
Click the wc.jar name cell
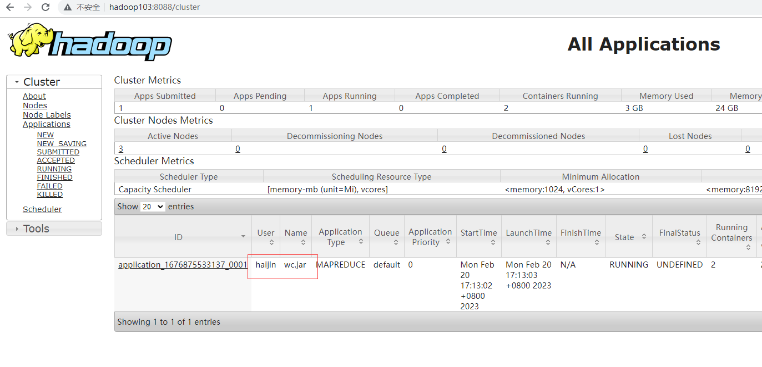click(x=295, y=265)
